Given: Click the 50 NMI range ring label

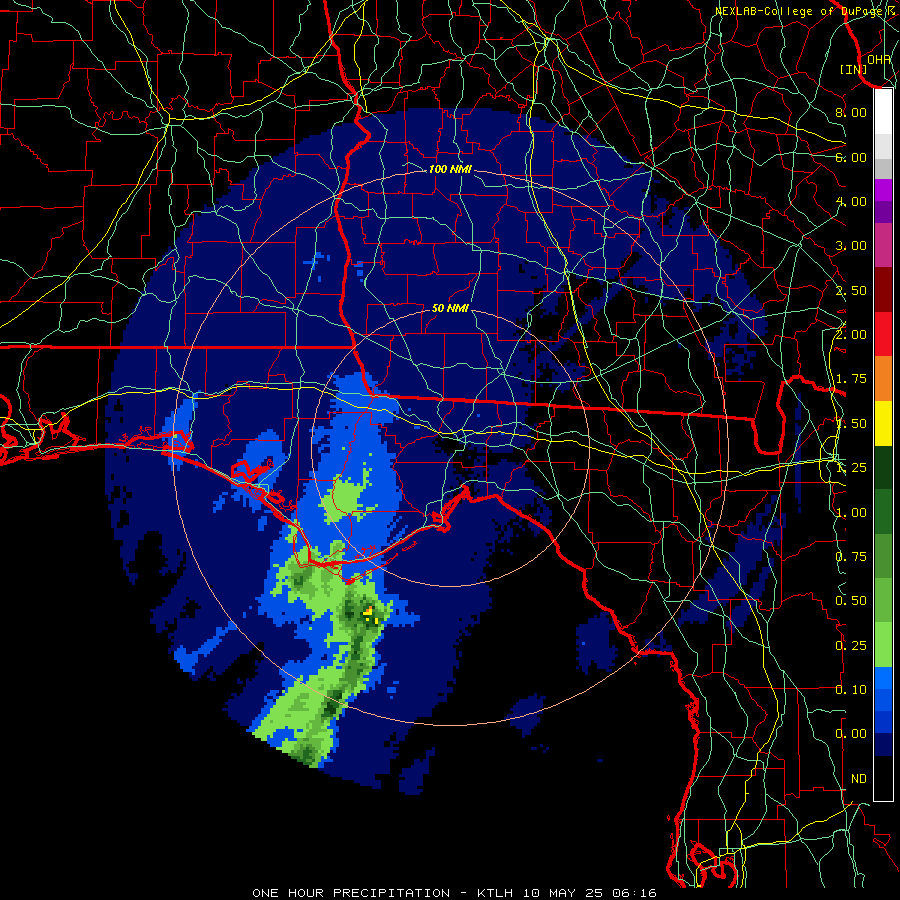Looking at the screenshot, I should (x=450, y=308).
